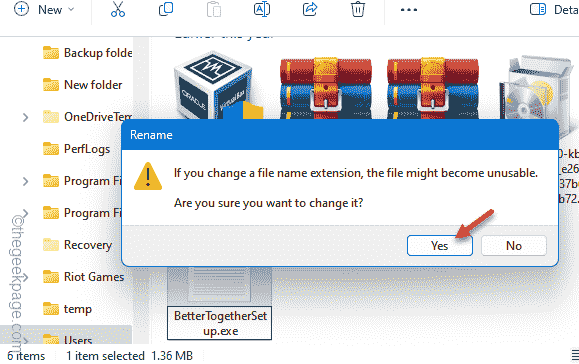
Task: Click the Yes button in Rename dialog
Action: coord(439,245)
